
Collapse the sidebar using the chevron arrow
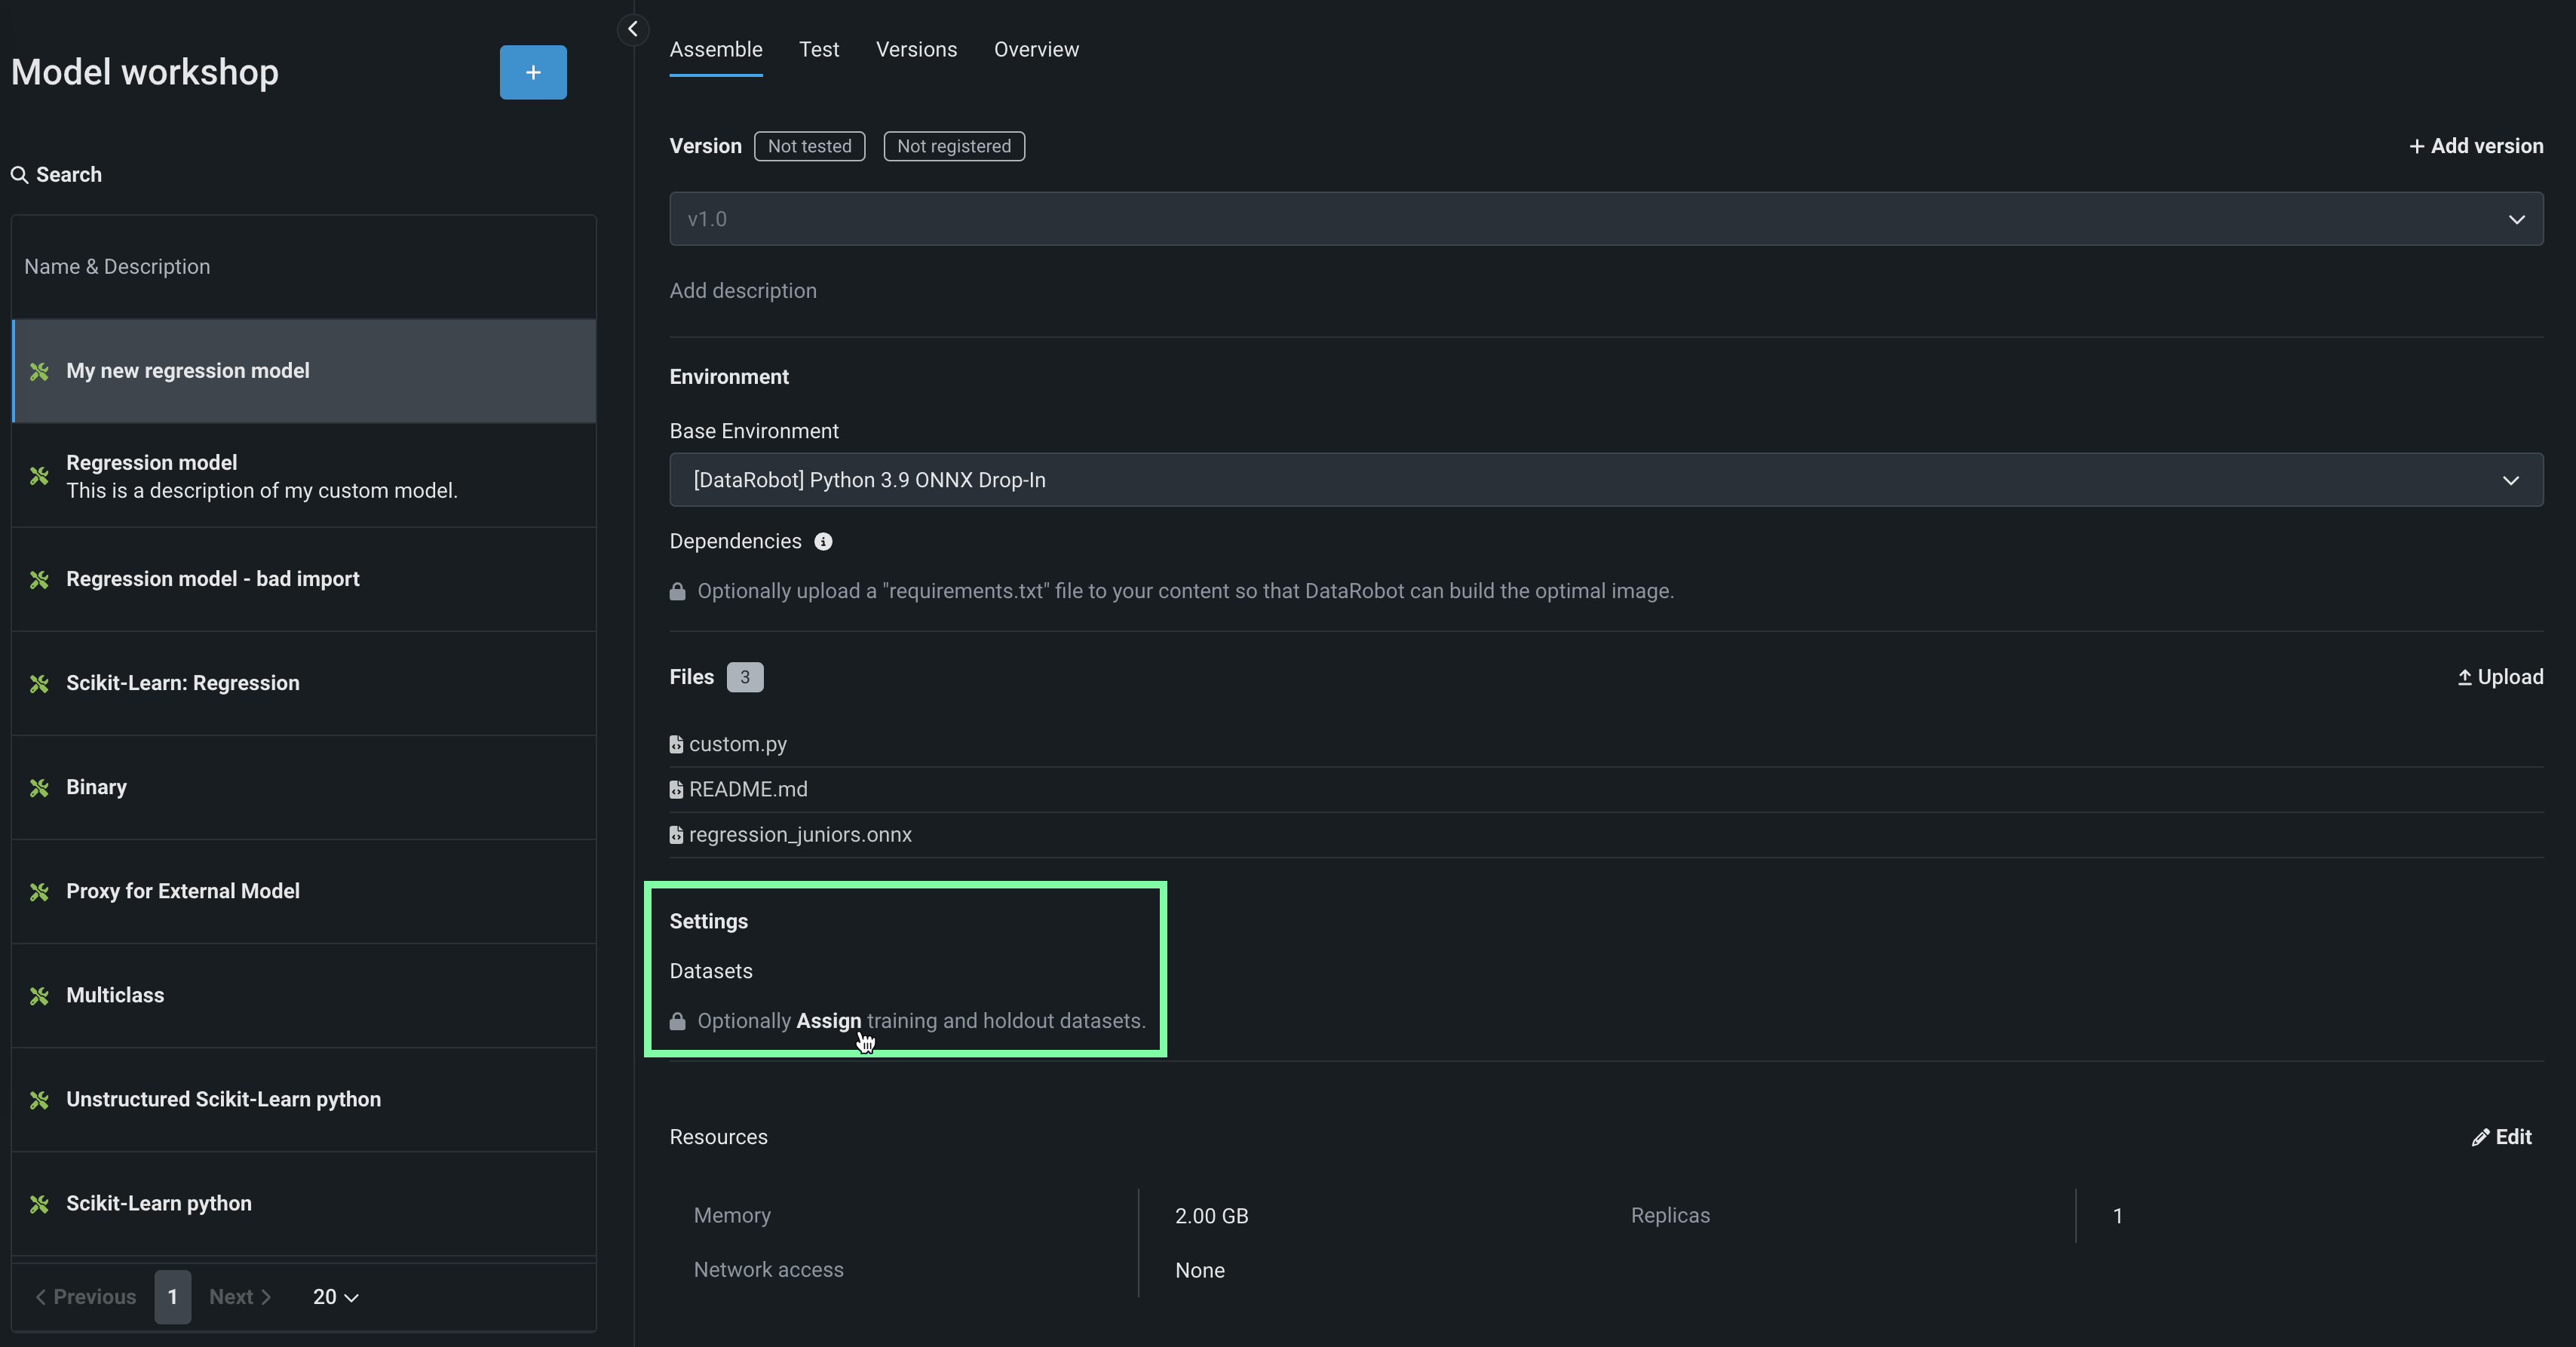coord(632,29)
